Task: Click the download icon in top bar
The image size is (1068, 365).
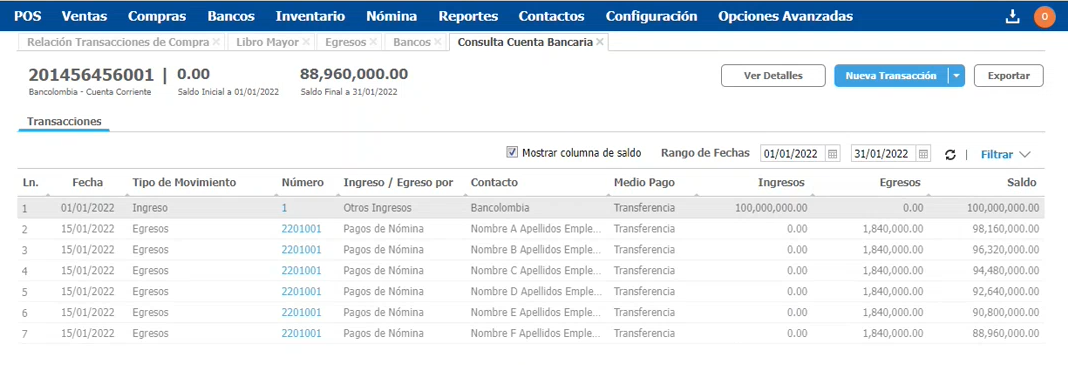Action: click(1013, 16)
